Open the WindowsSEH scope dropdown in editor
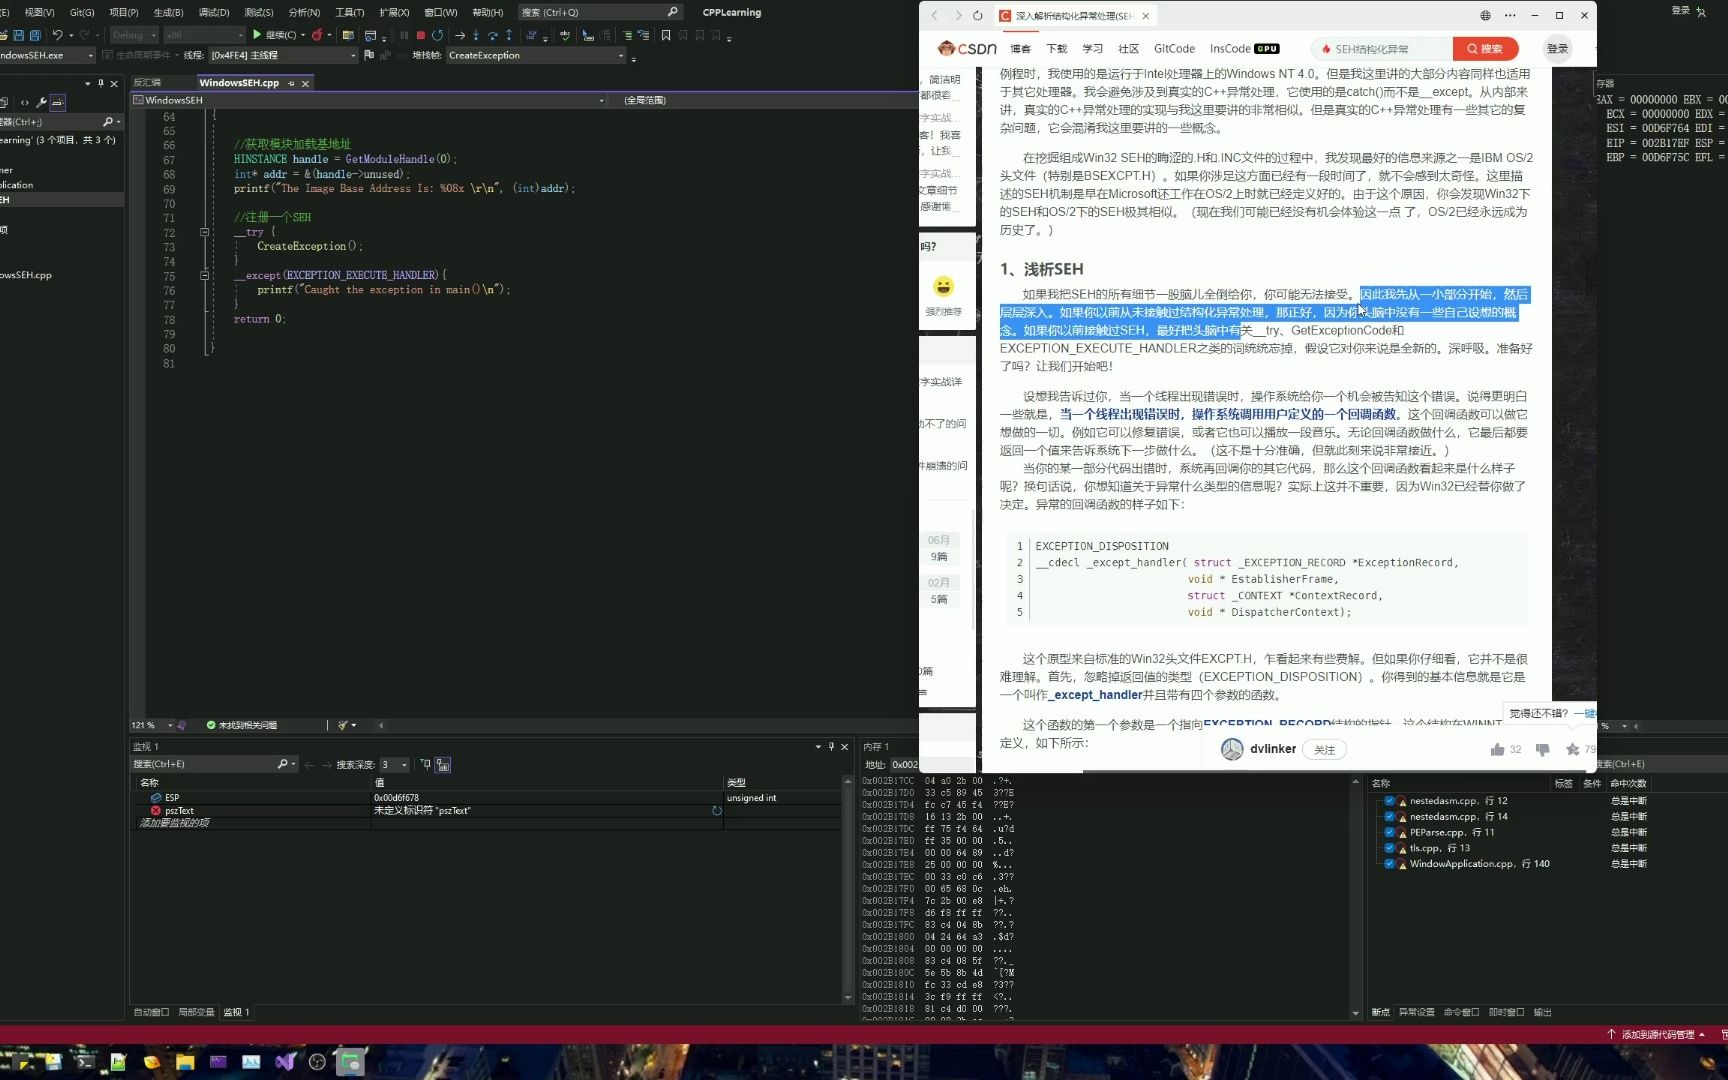1728x1080 pixels. point(369,100)
